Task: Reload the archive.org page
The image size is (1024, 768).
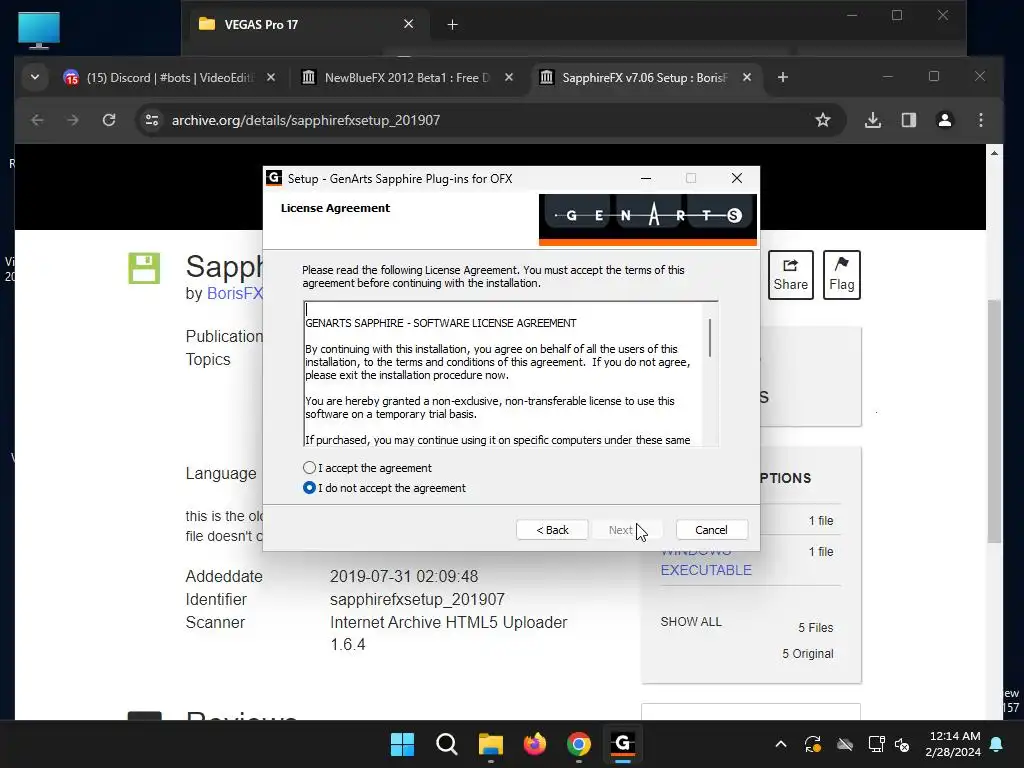Action: point(109,120)
